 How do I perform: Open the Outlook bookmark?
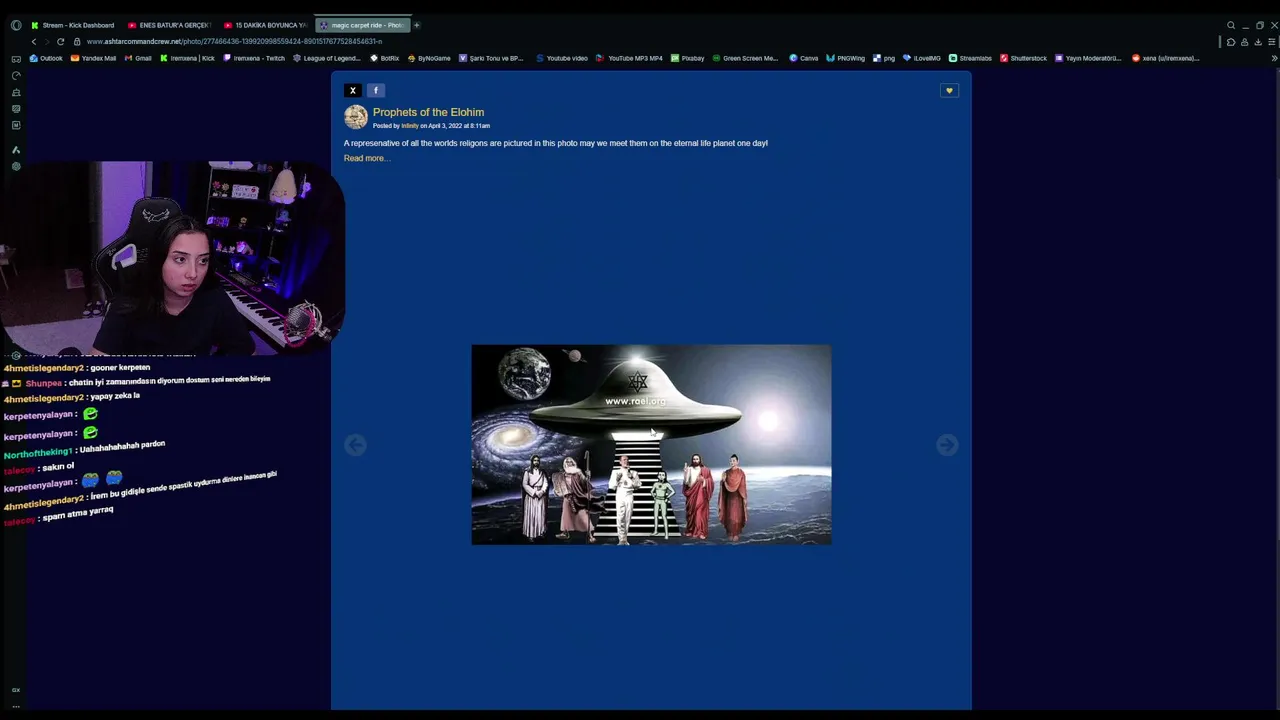click(46, 58)
